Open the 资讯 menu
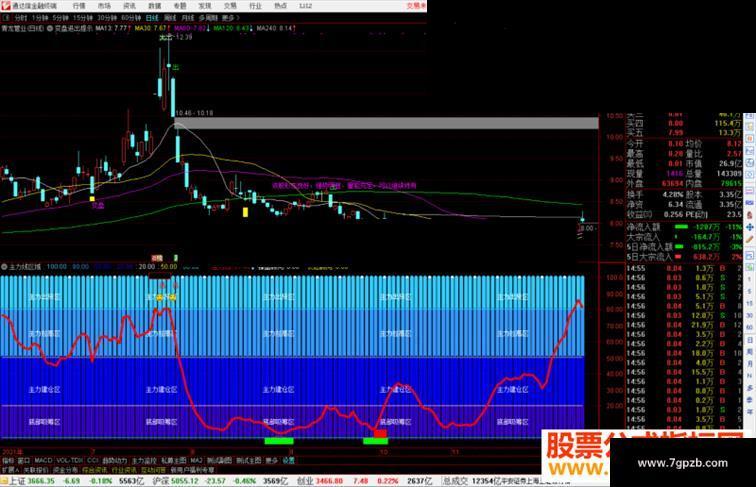The width and height of the screenshot is (756, 487). coord(129,6)
